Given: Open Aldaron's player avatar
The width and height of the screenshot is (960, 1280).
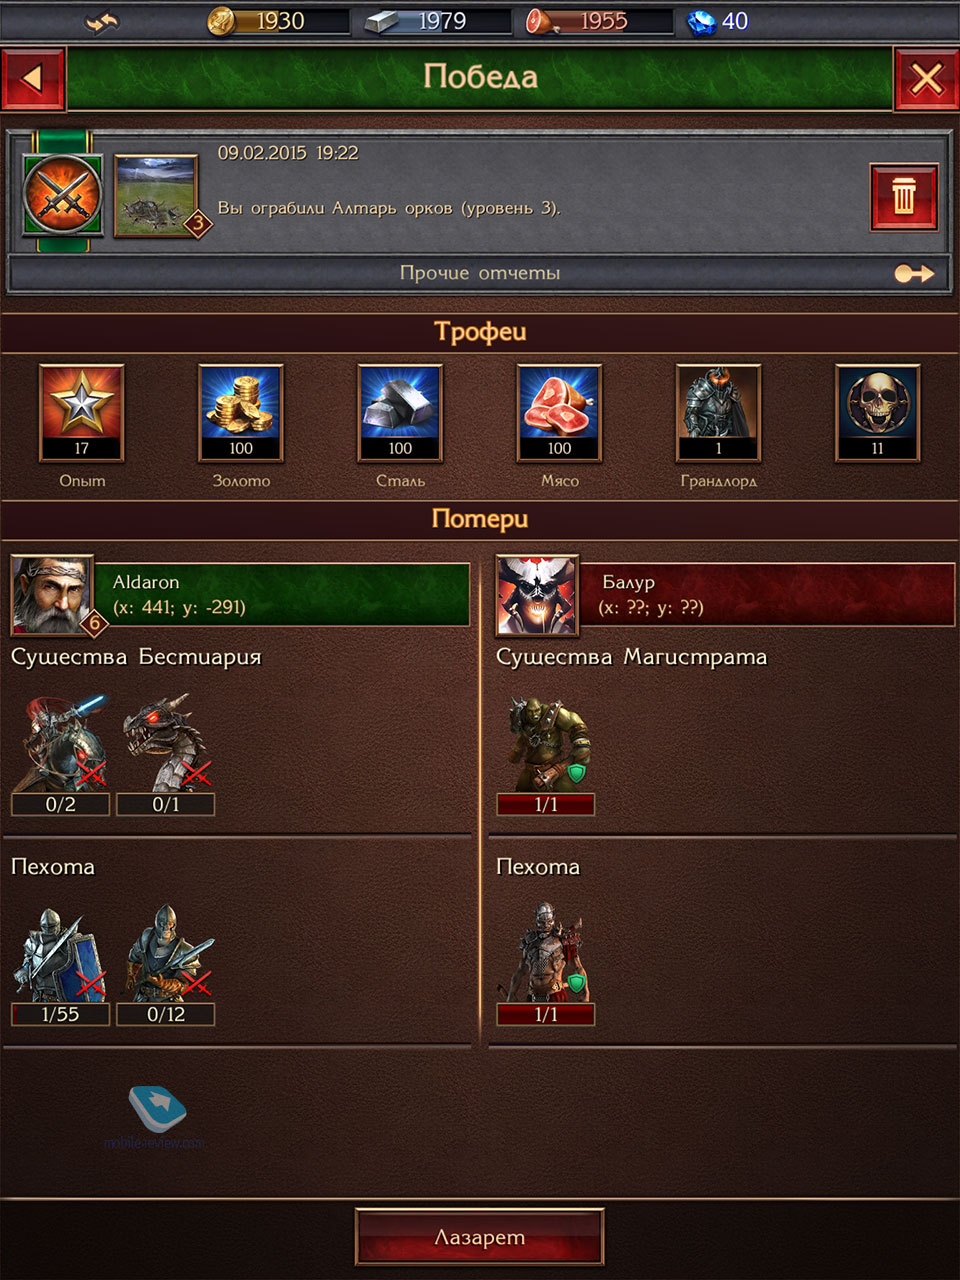Looking at the screenshot, I should pyautogui.click(x=52, y=595).
